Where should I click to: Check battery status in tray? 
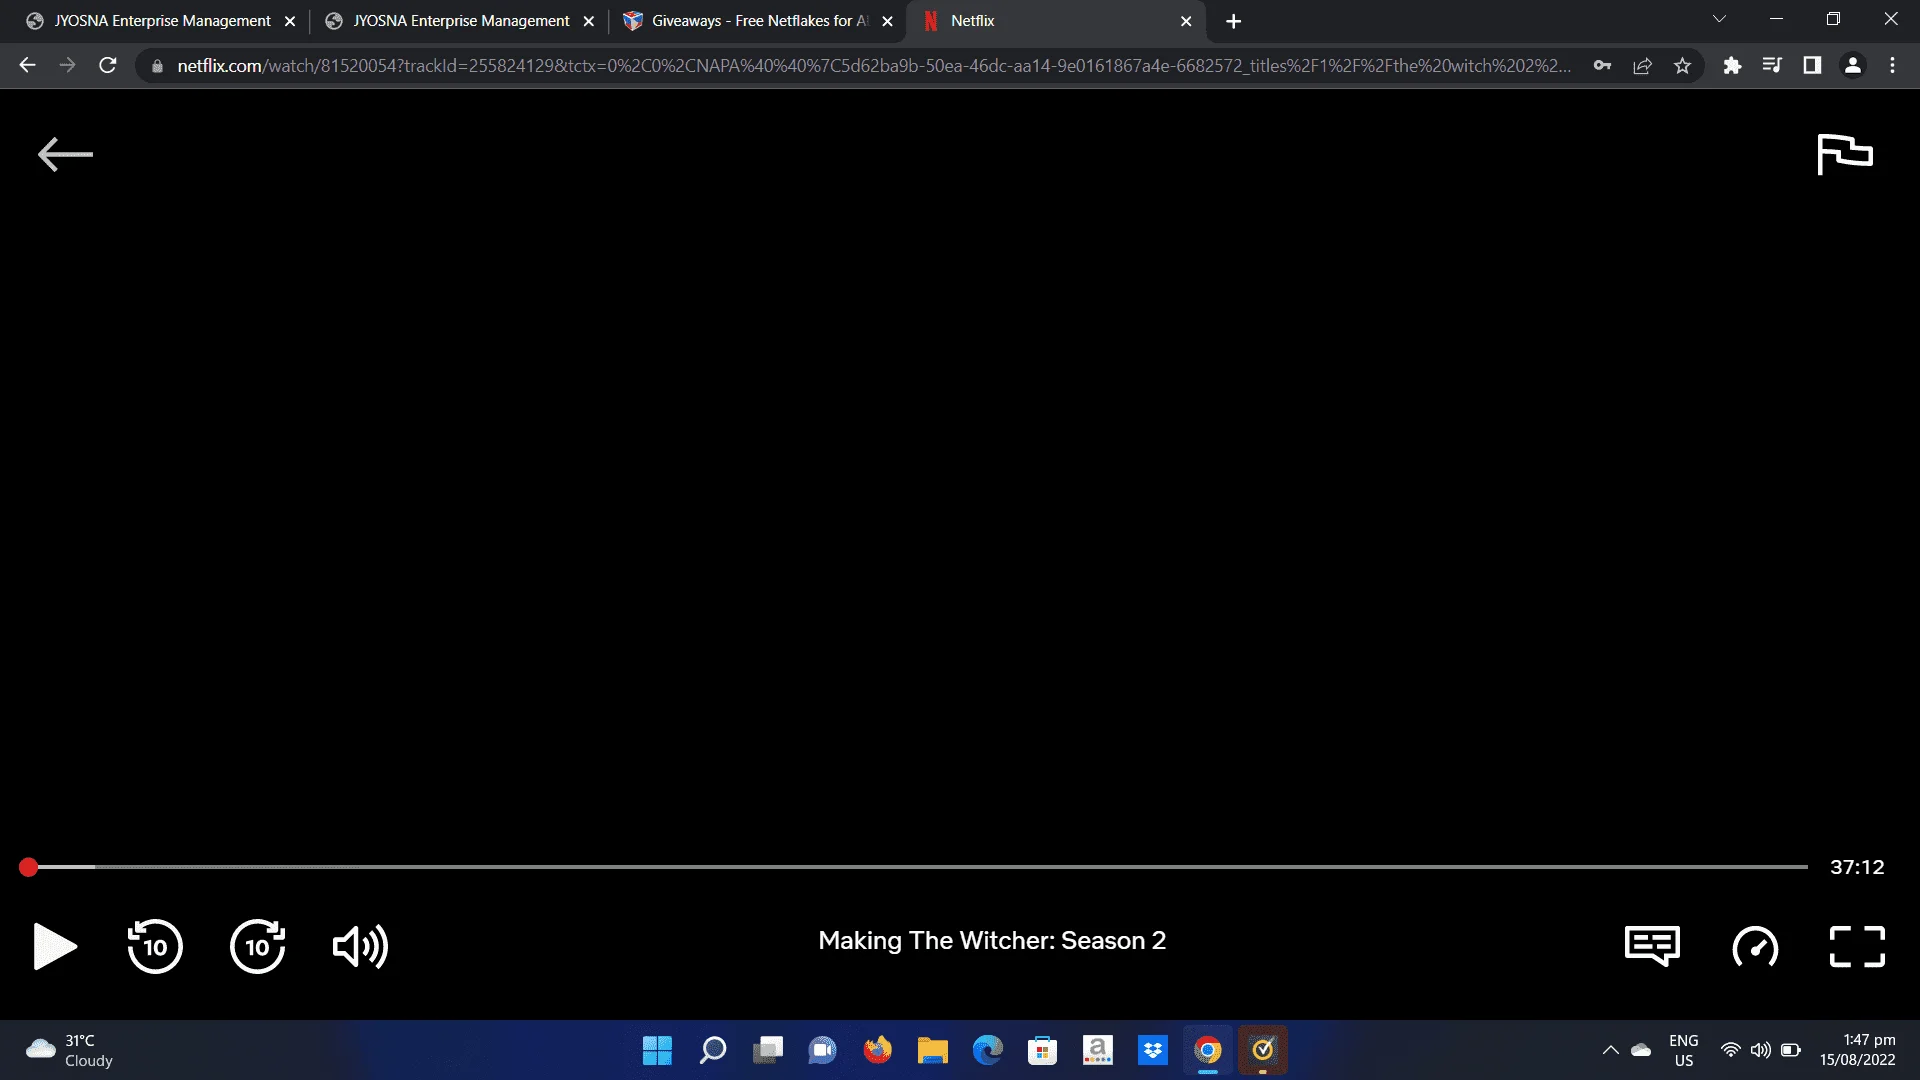1790,1050
